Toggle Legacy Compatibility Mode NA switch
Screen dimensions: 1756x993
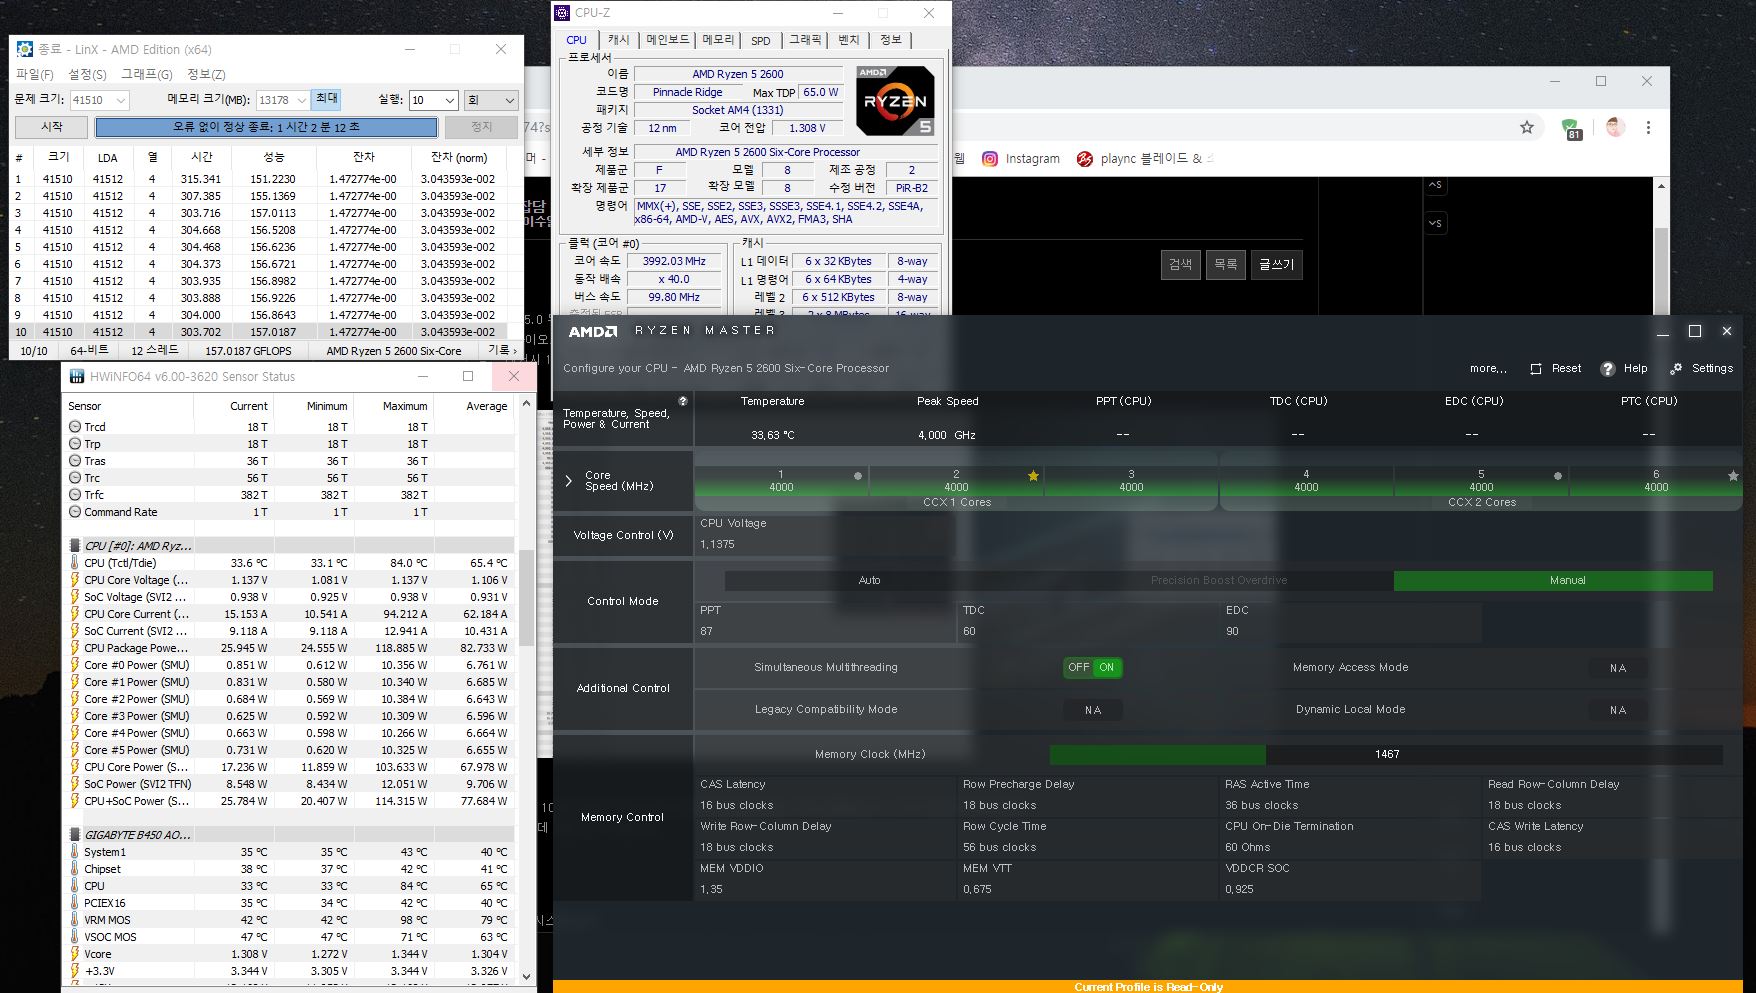[1093, 710]
